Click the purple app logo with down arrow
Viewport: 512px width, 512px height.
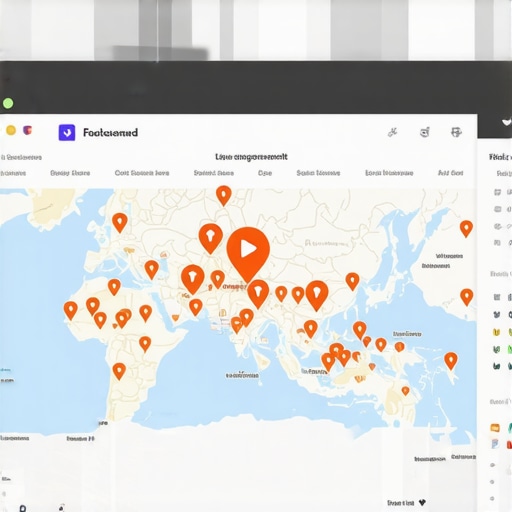click(67, 132)
